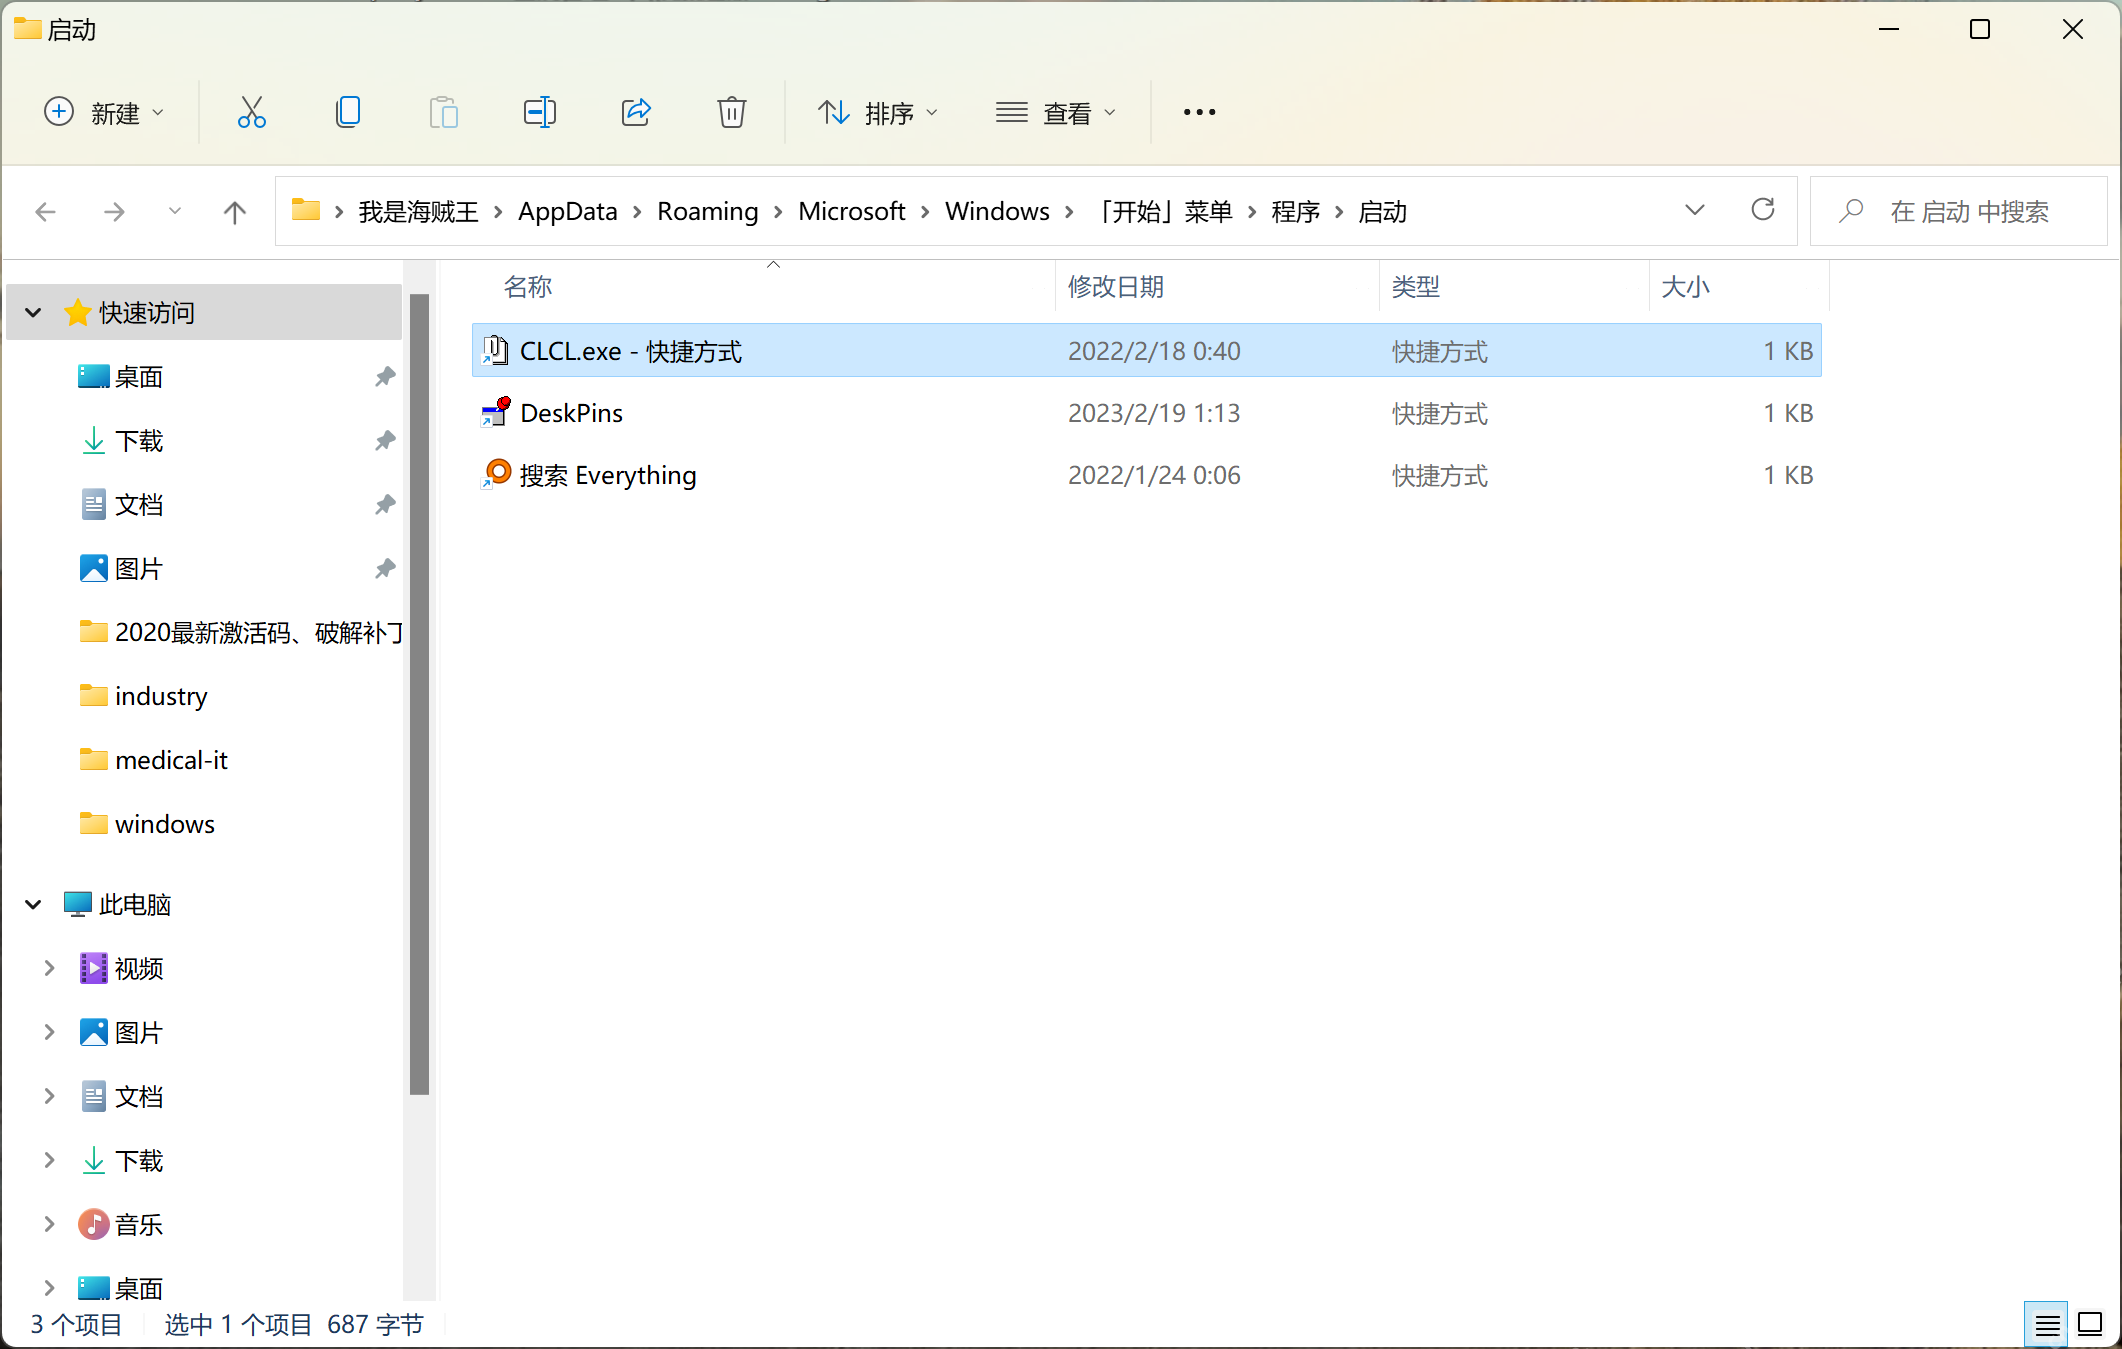Collapse the 此电脑 tree node
The image size is (2122, 1349).
pos(33,905)
